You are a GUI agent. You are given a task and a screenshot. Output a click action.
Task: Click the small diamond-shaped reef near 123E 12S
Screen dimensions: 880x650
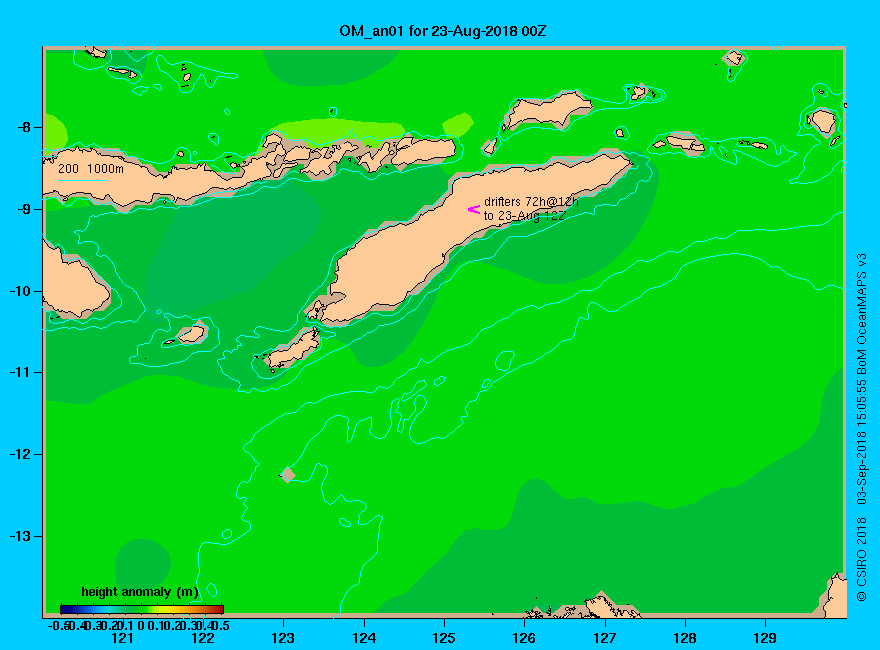pos(287,475)
